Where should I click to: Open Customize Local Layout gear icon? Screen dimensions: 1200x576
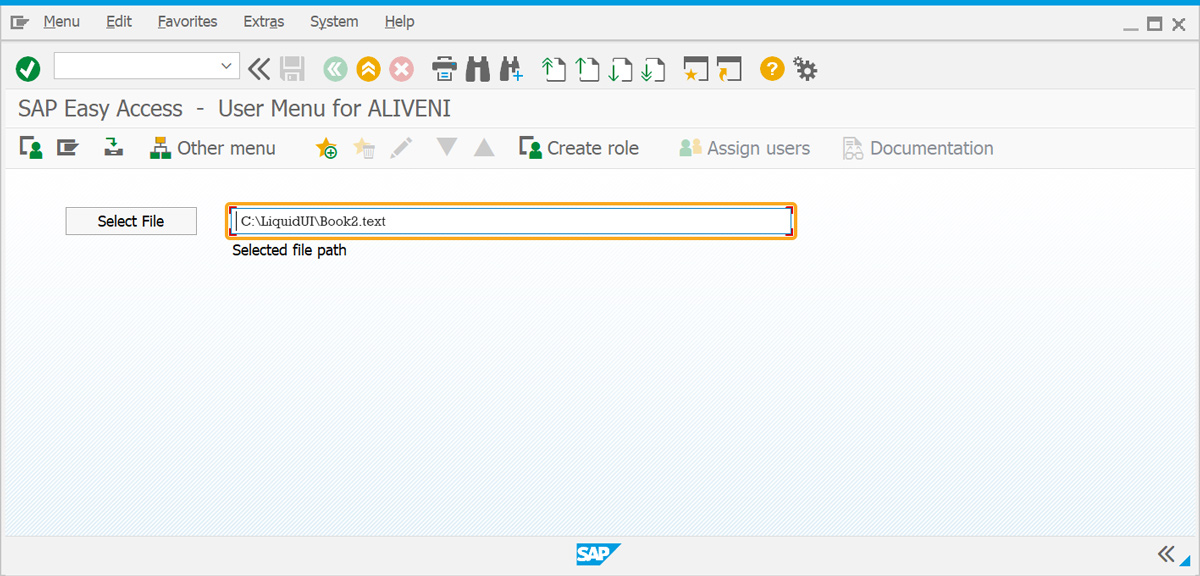click(x=805, y=68)
